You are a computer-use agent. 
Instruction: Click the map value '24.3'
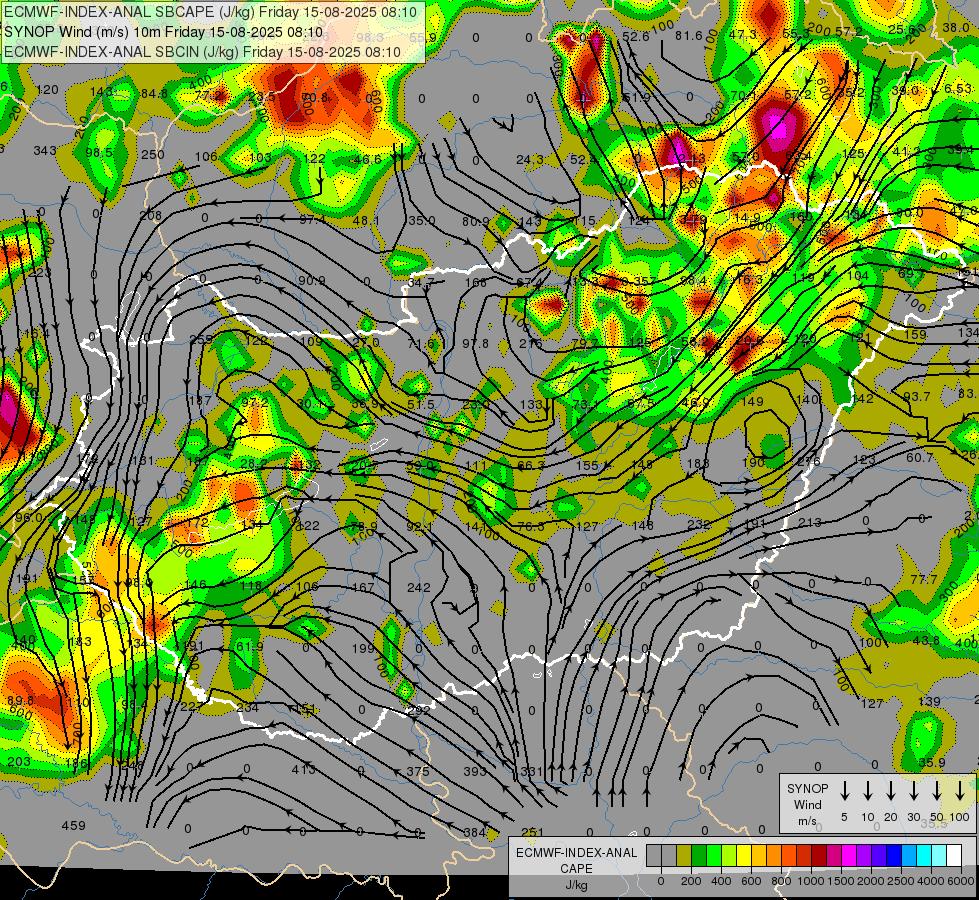click(530, 160)
